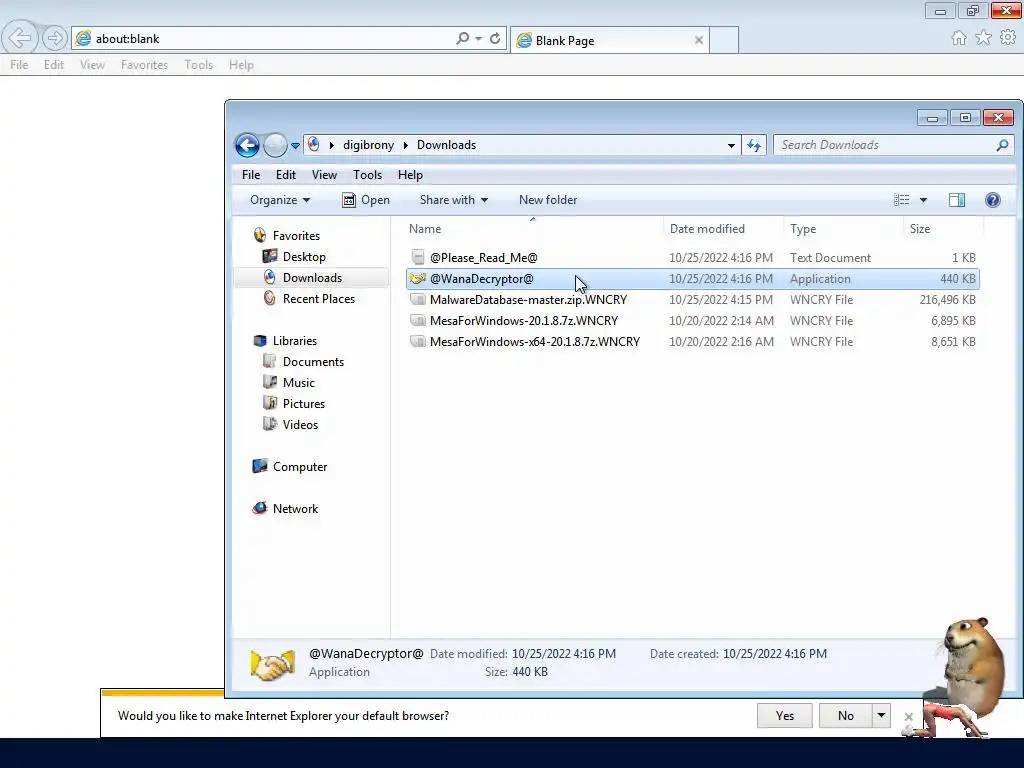The image size is (1024, 768).
Task: Select Downloads in the navigation pane
Action: coord(312,278)
